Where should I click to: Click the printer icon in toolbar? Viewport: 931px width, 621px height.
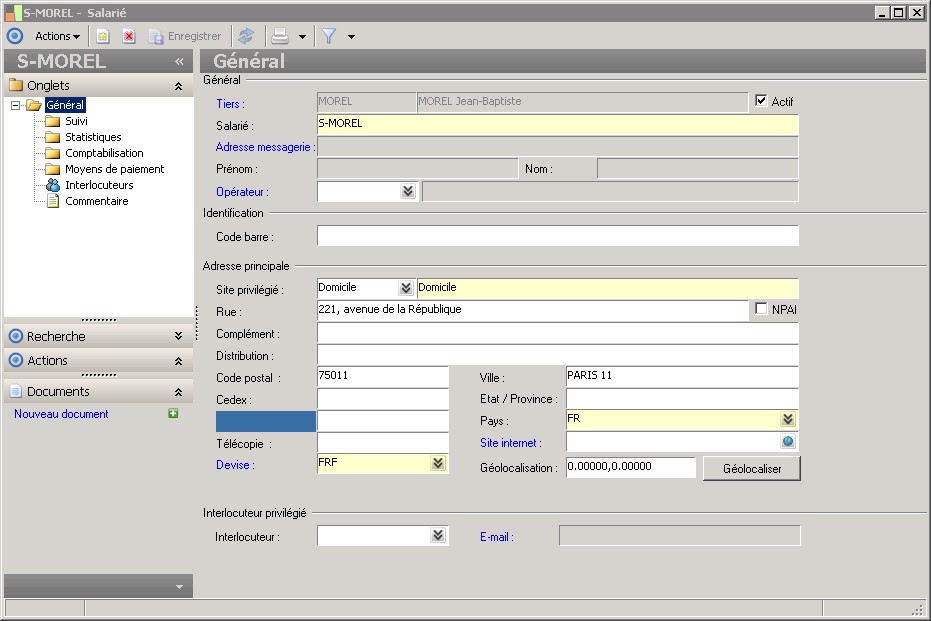tap(281, 36)
